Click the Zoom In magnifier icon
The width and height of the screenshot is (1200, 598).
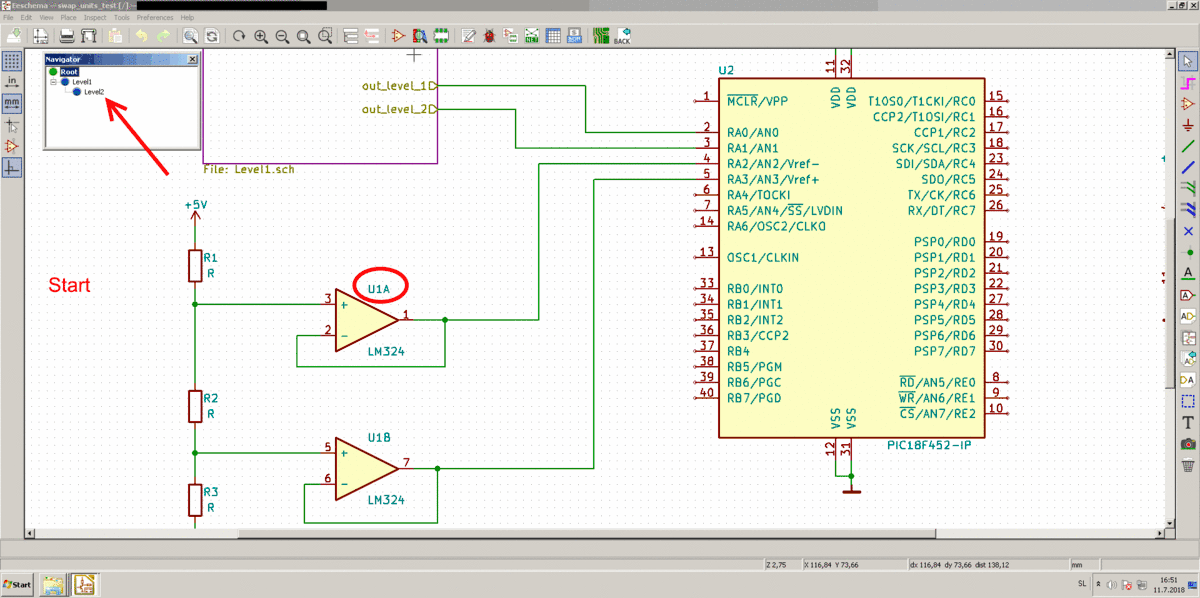[x=261, y=37]
